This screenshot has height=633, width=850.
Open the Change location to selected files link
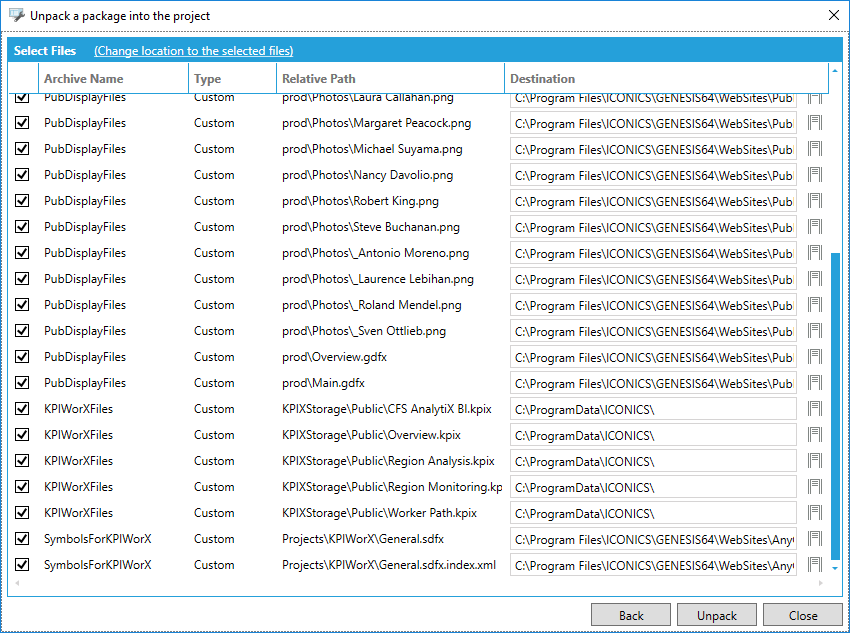pyautogui.click(x=193, y=51)
